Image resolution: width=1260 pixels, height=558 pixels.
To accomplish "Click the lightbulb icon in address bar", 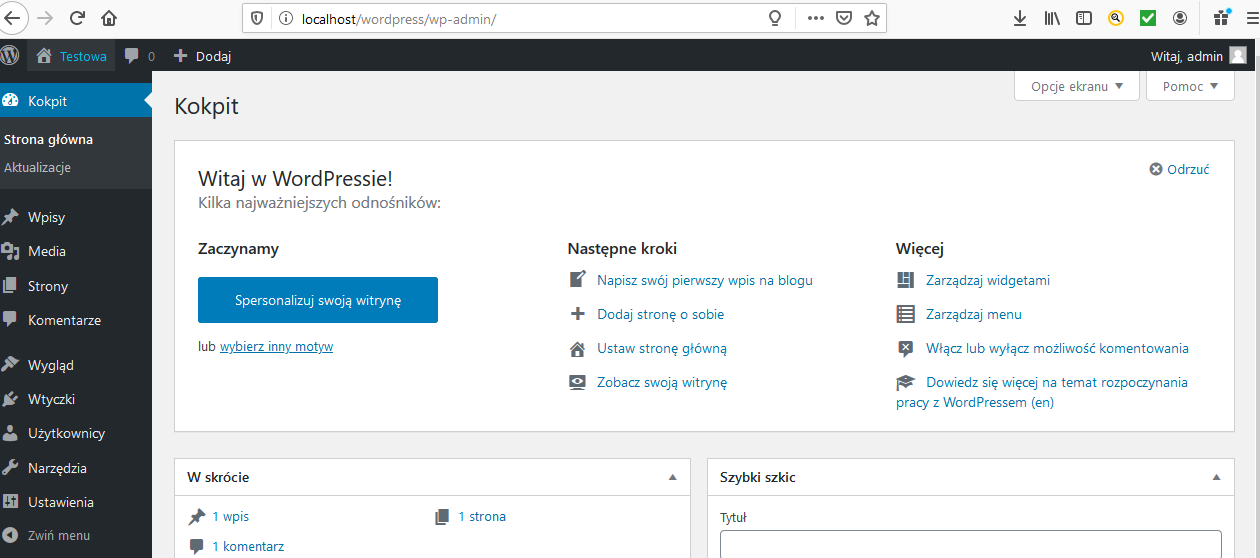I will (774, 18).
